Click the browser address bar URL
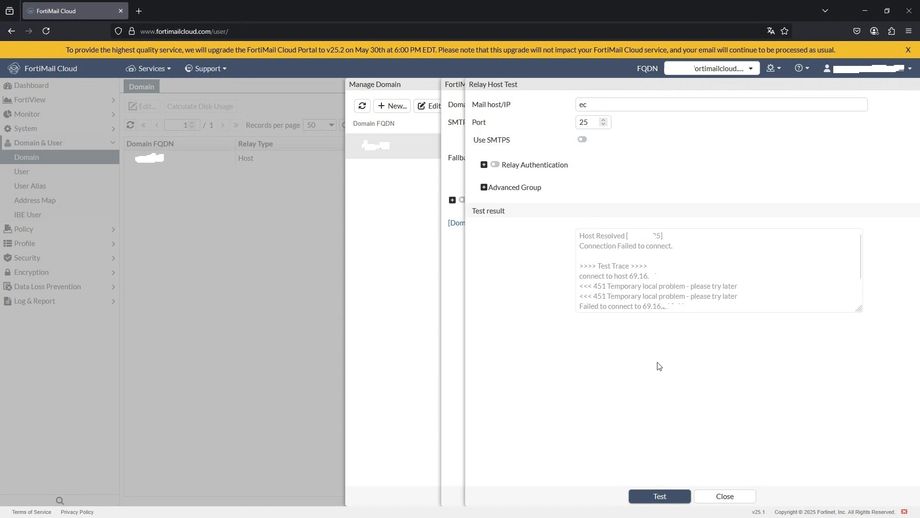920x518 pixels. (x=184, y=32)
